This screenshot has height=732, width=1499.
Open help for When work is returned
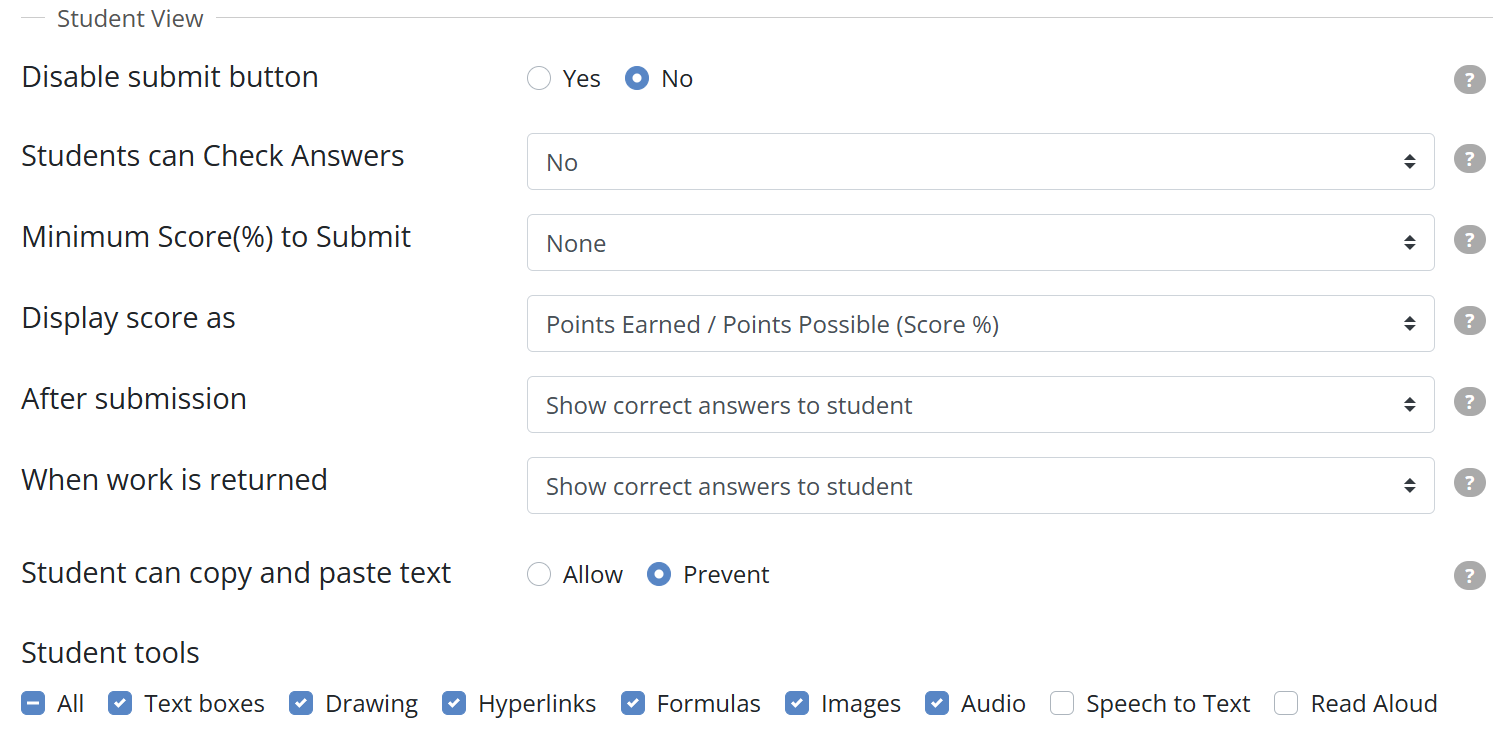(1469, 483)
